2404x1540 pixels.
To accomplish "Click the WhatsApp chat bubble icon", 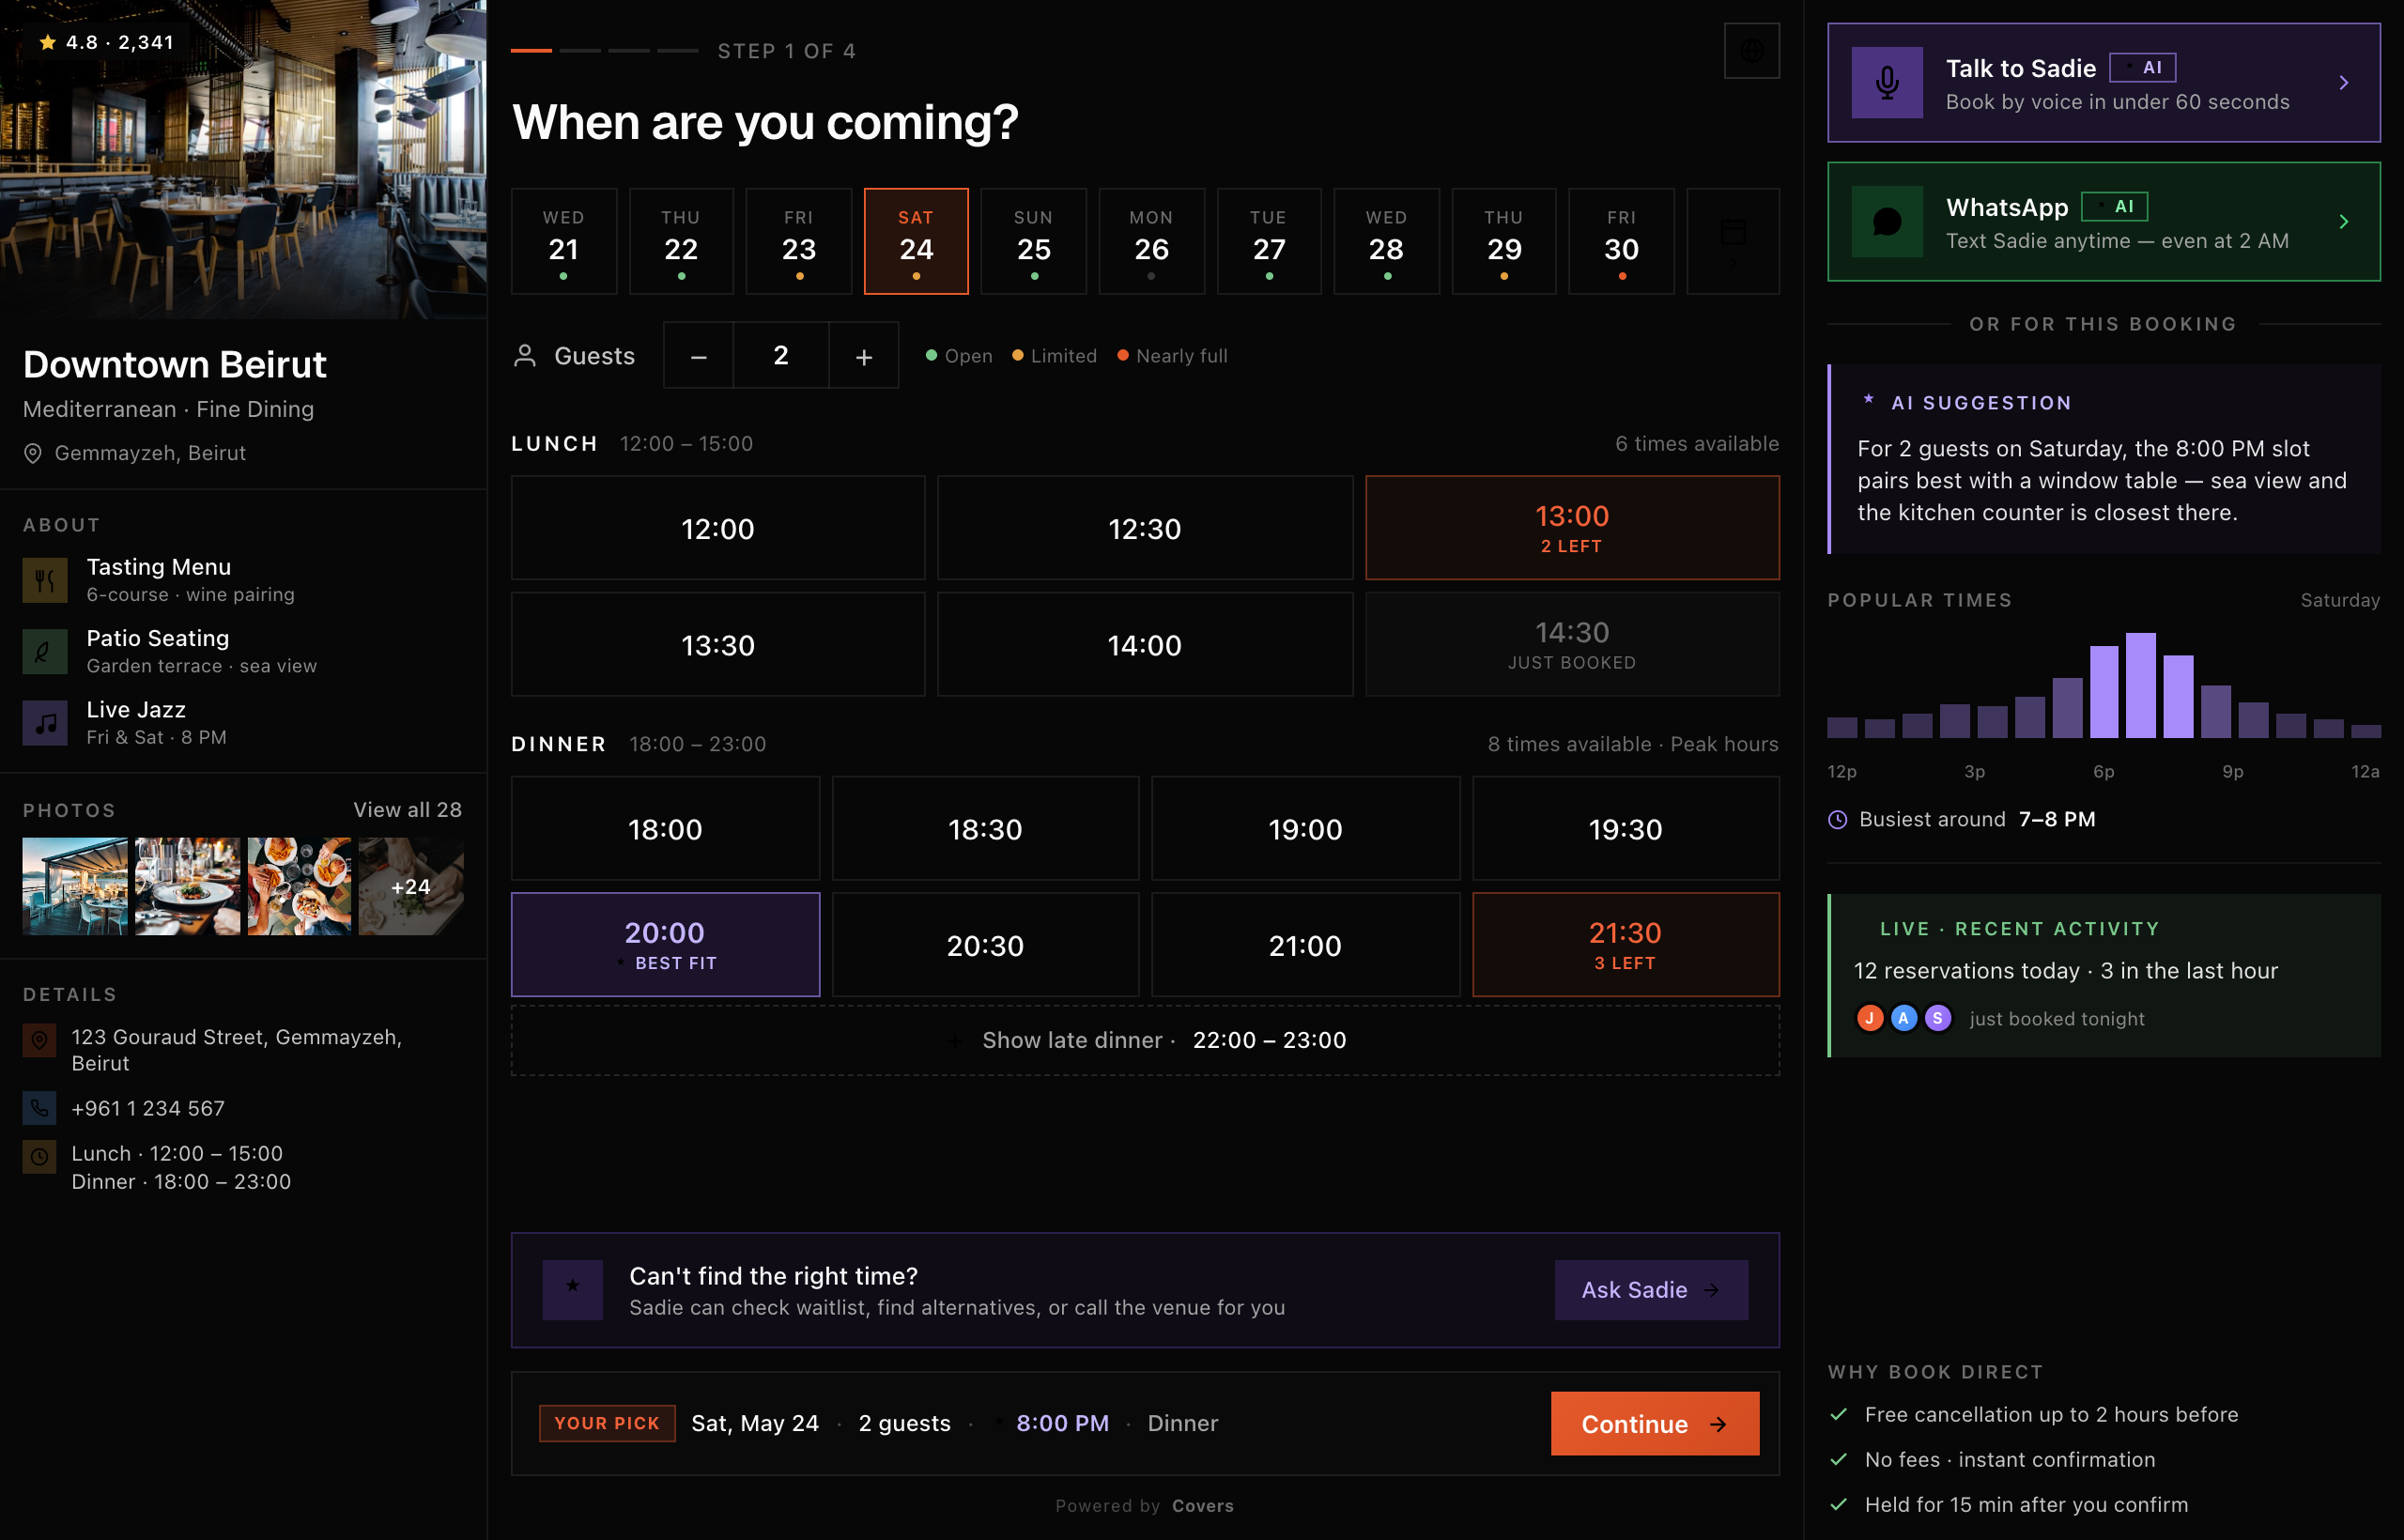I will tap(1887, 221).
